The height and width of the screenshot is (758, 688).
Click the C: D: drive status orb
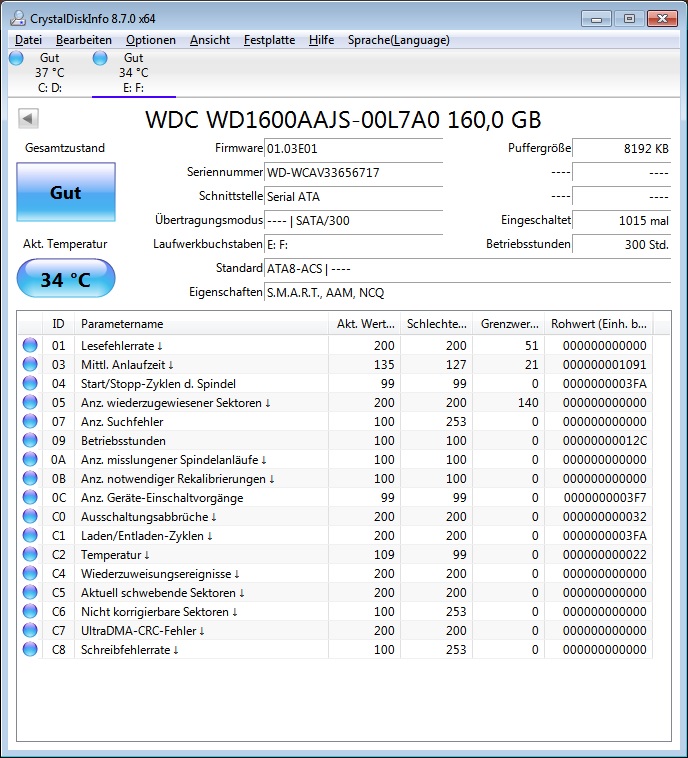(16, 58)
